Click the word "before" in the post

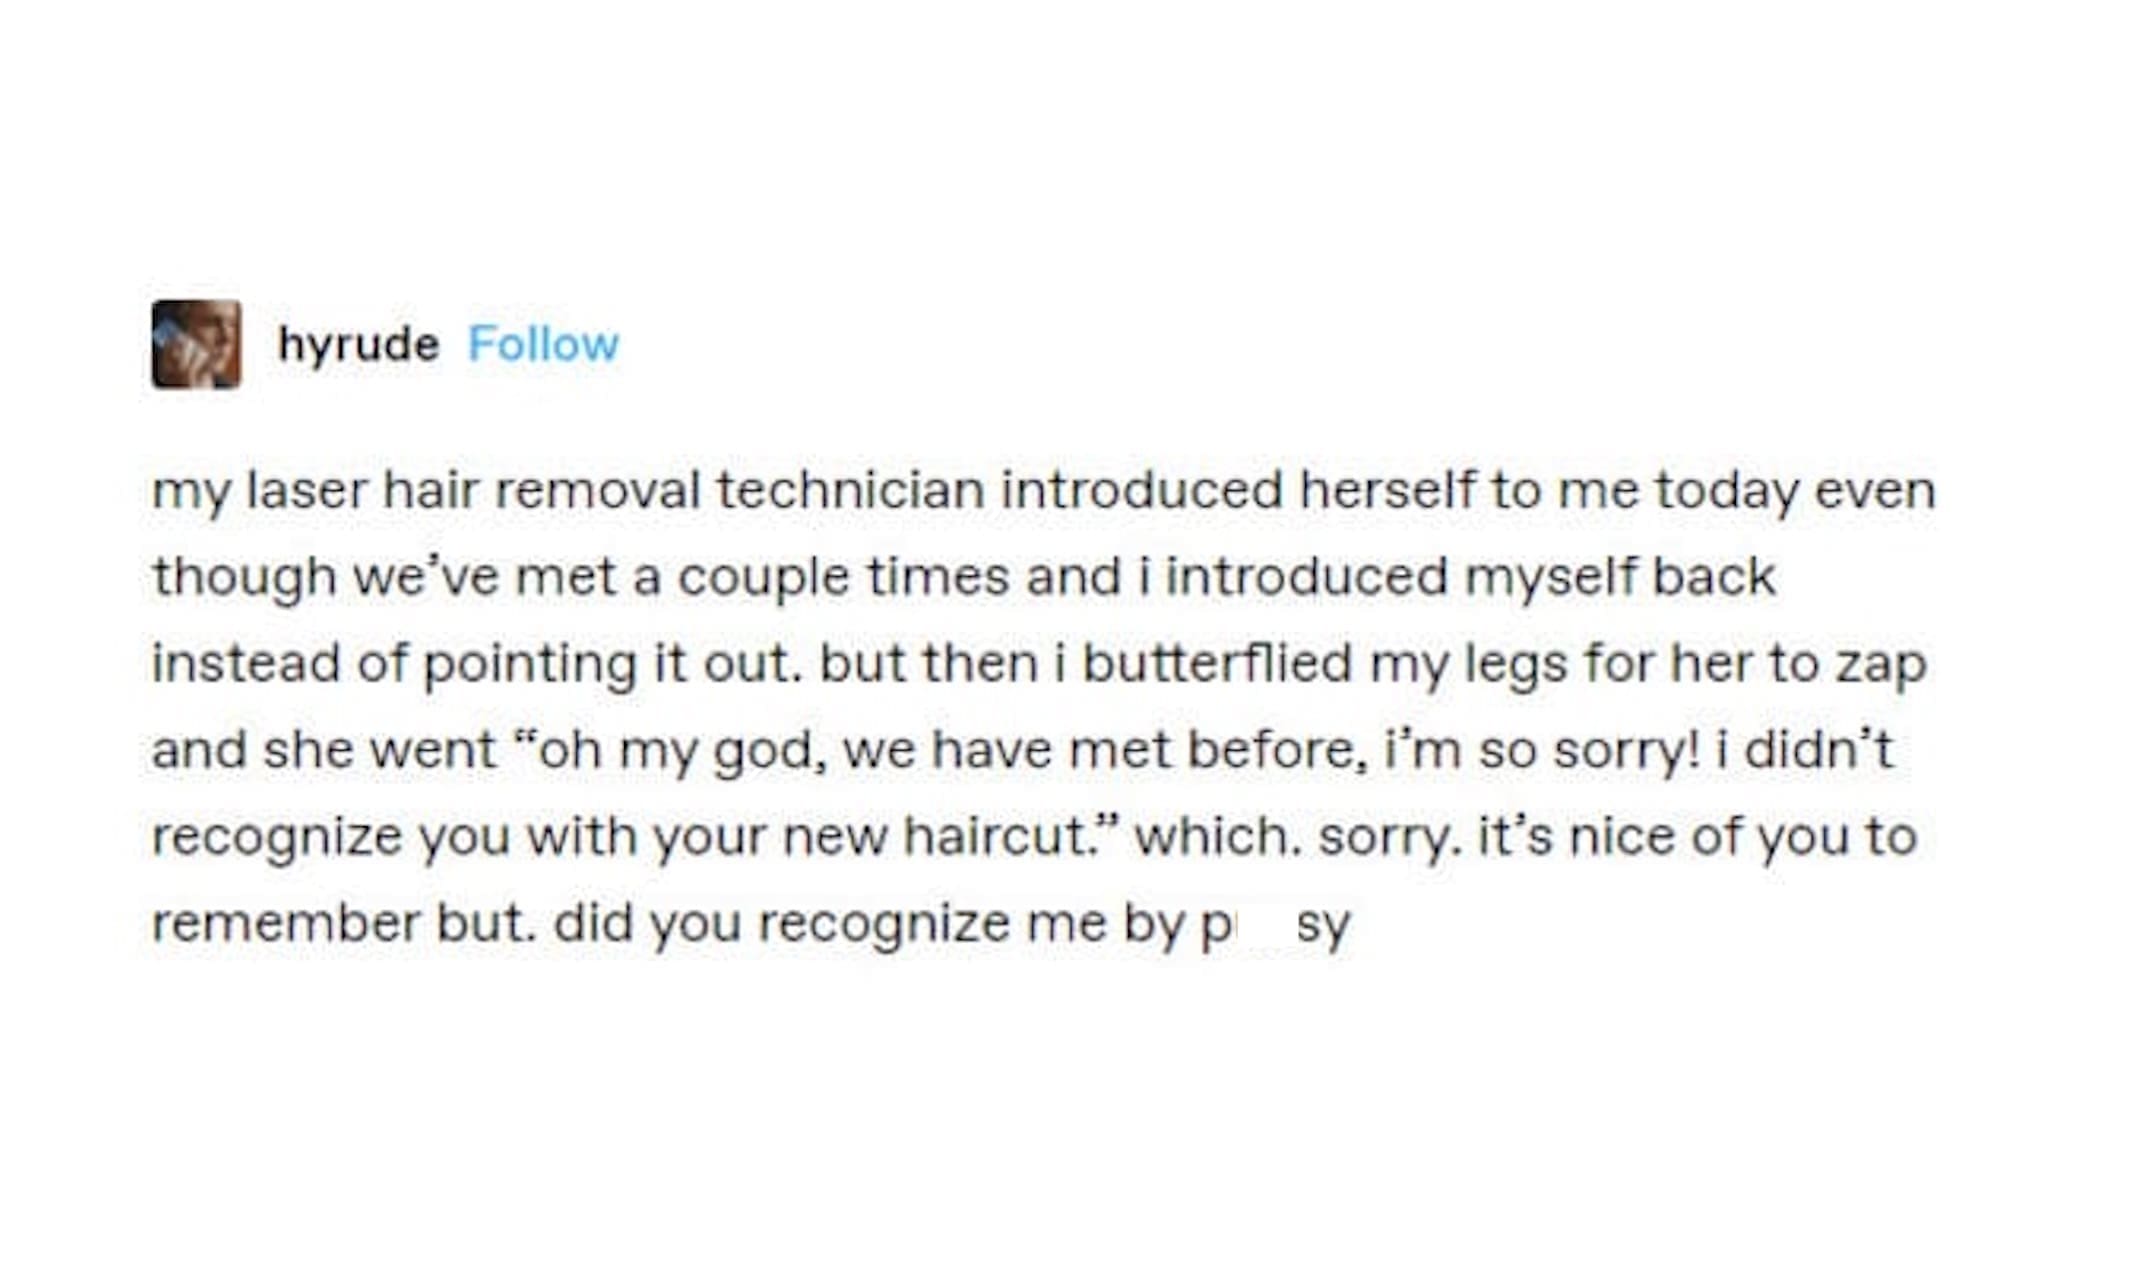click(1276, 750)
